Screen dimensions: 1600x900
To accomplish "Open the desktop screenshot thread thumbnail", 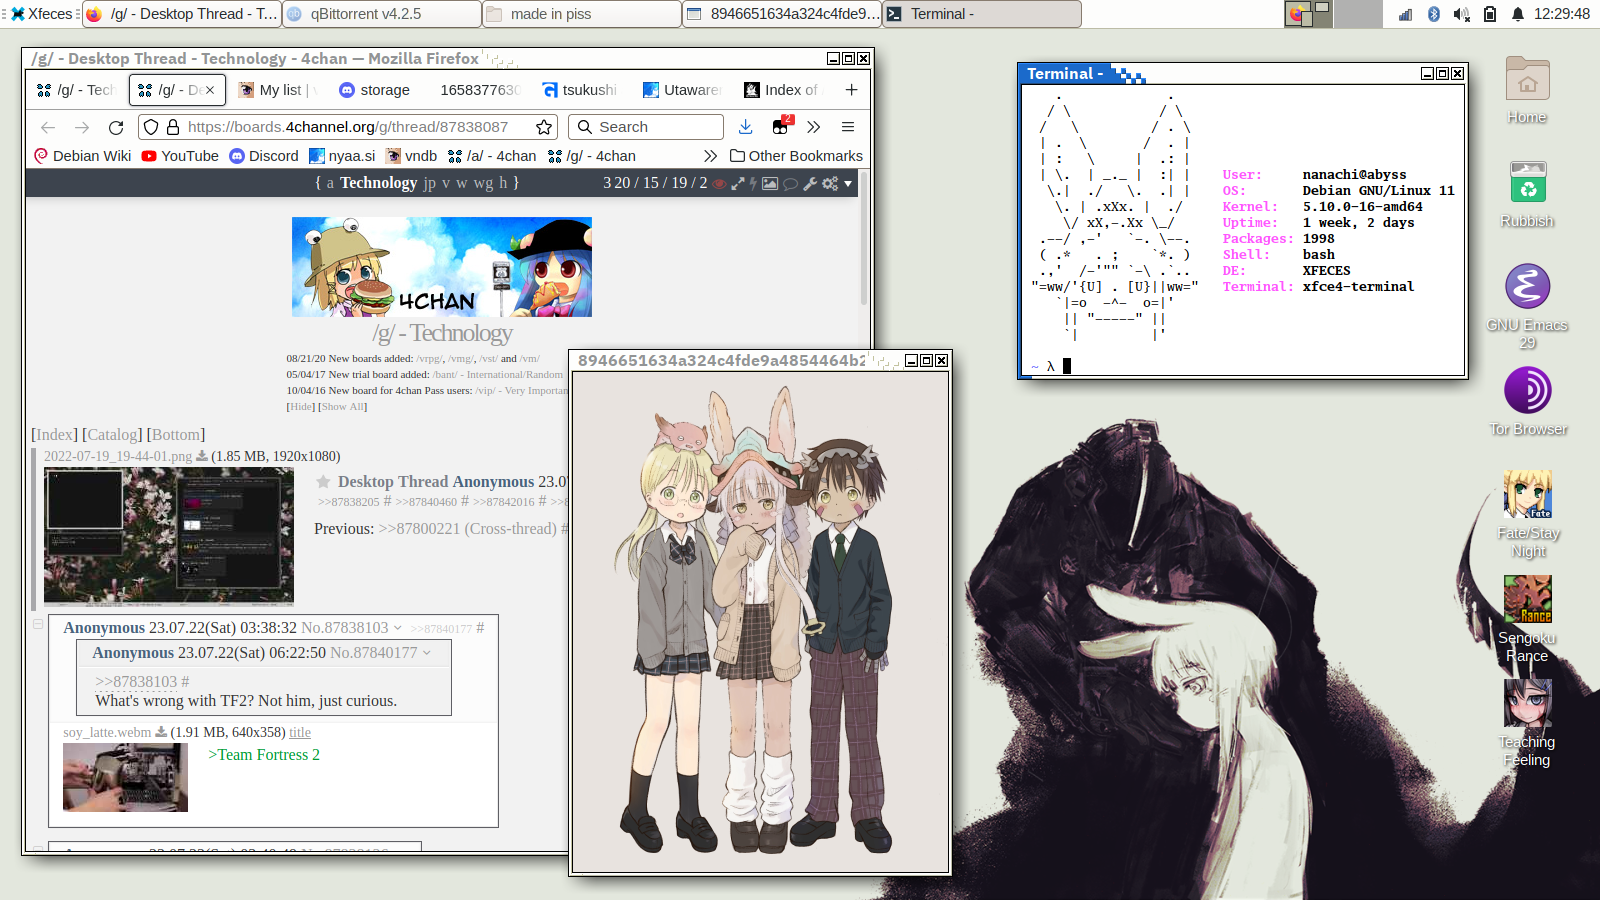I will pyautogui.click(x=169, y=536).
